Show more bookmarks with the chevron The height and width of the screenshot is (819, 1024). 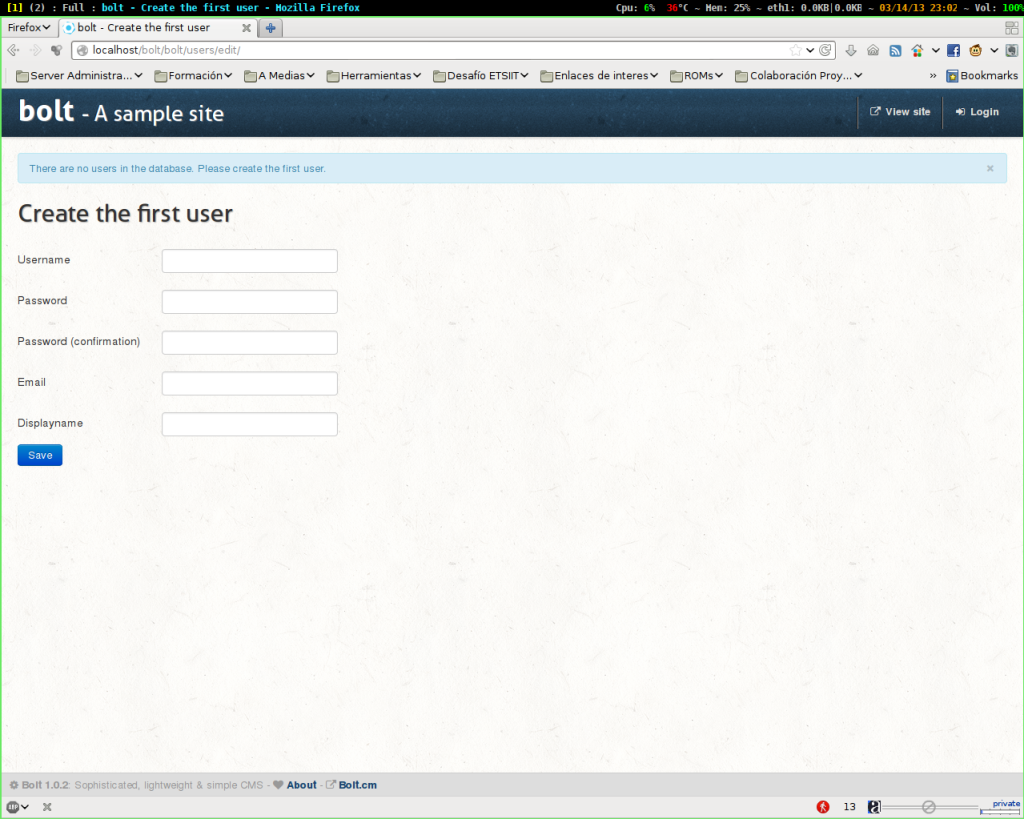[x=933, y=76]
